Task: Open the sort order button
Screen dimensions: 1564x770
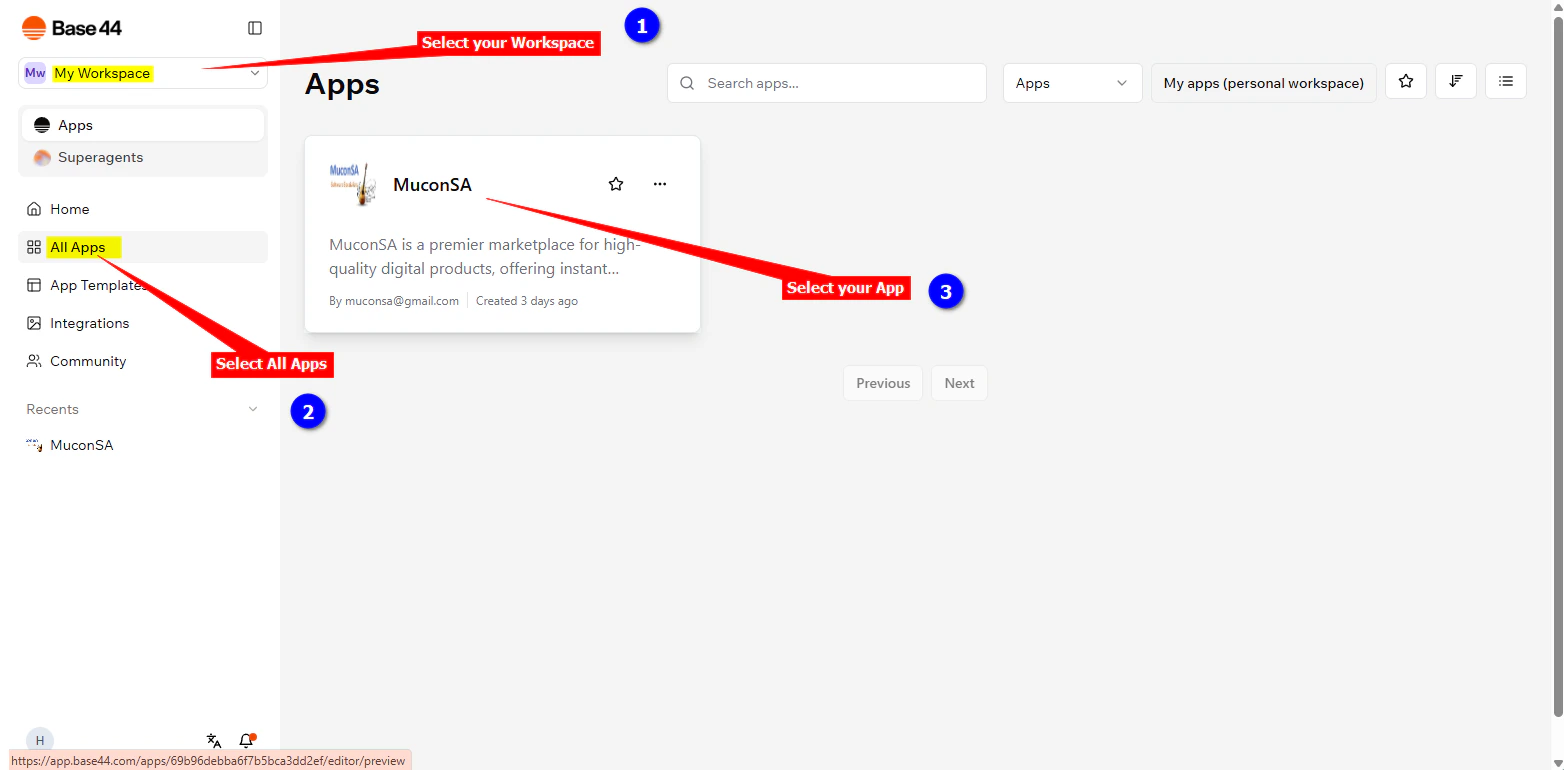Action: 1456,81
